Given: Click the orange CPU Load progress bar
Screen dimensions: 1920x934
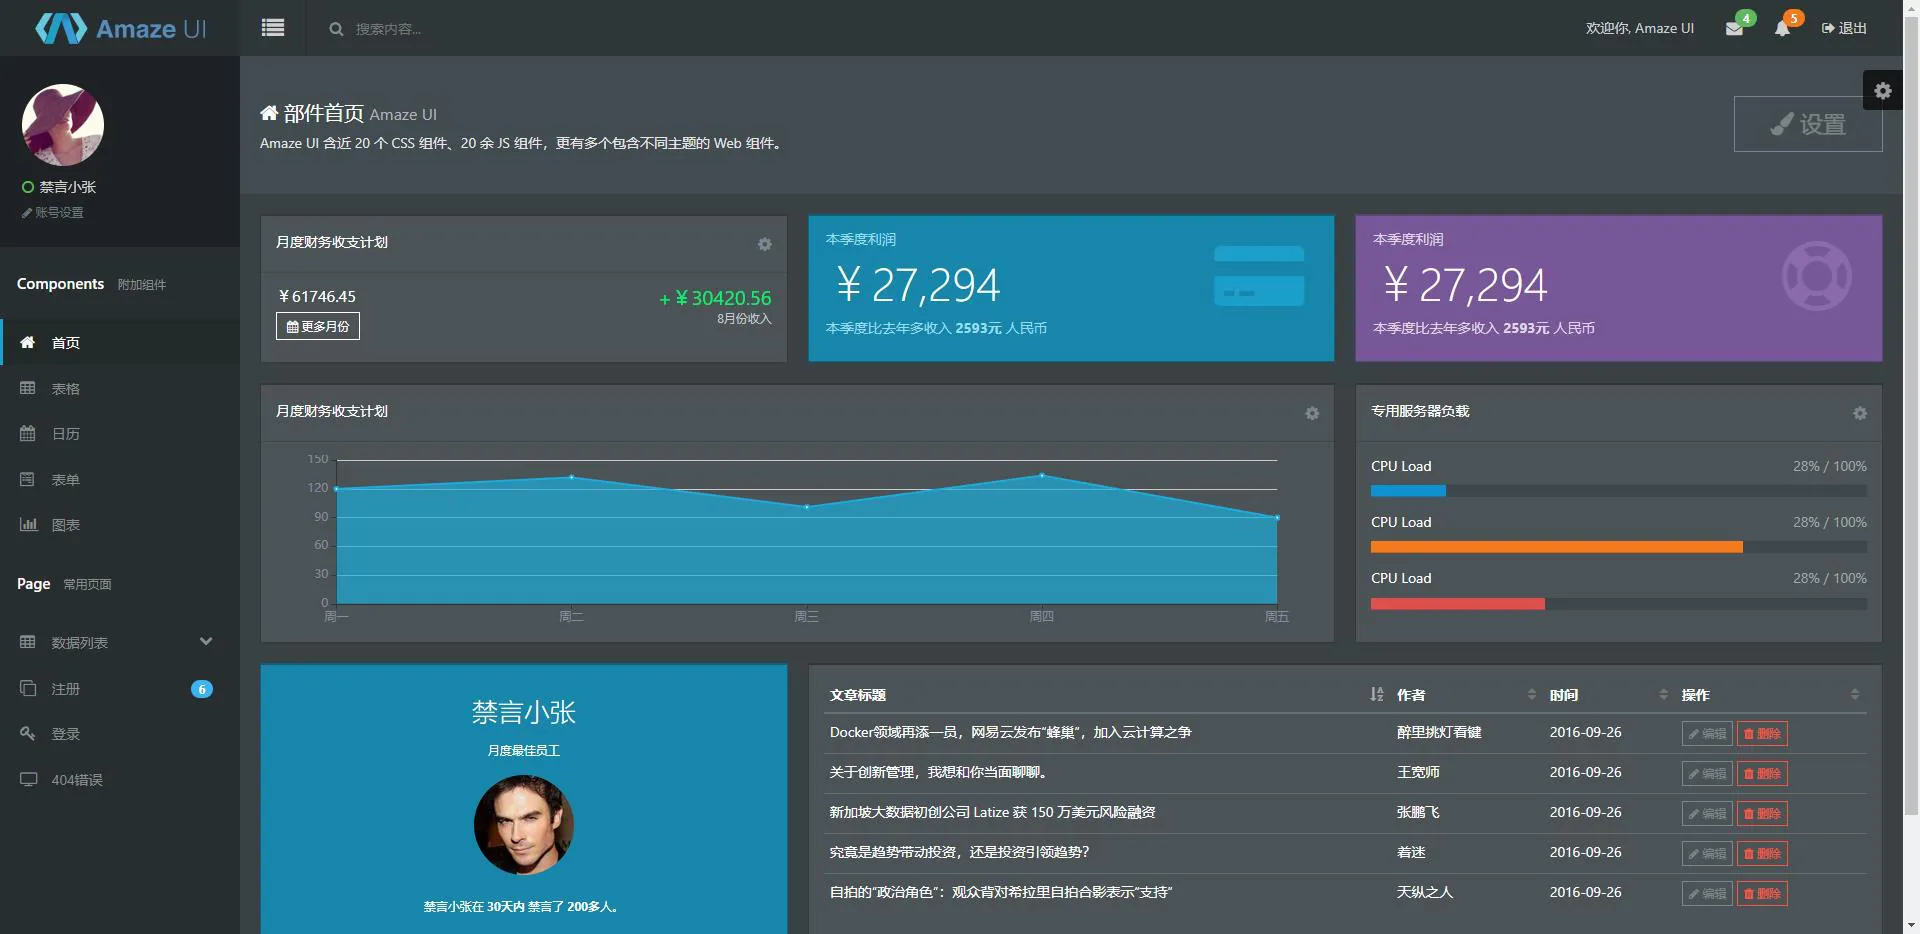Looking at the screenshot, I should tap(1556, 547).
